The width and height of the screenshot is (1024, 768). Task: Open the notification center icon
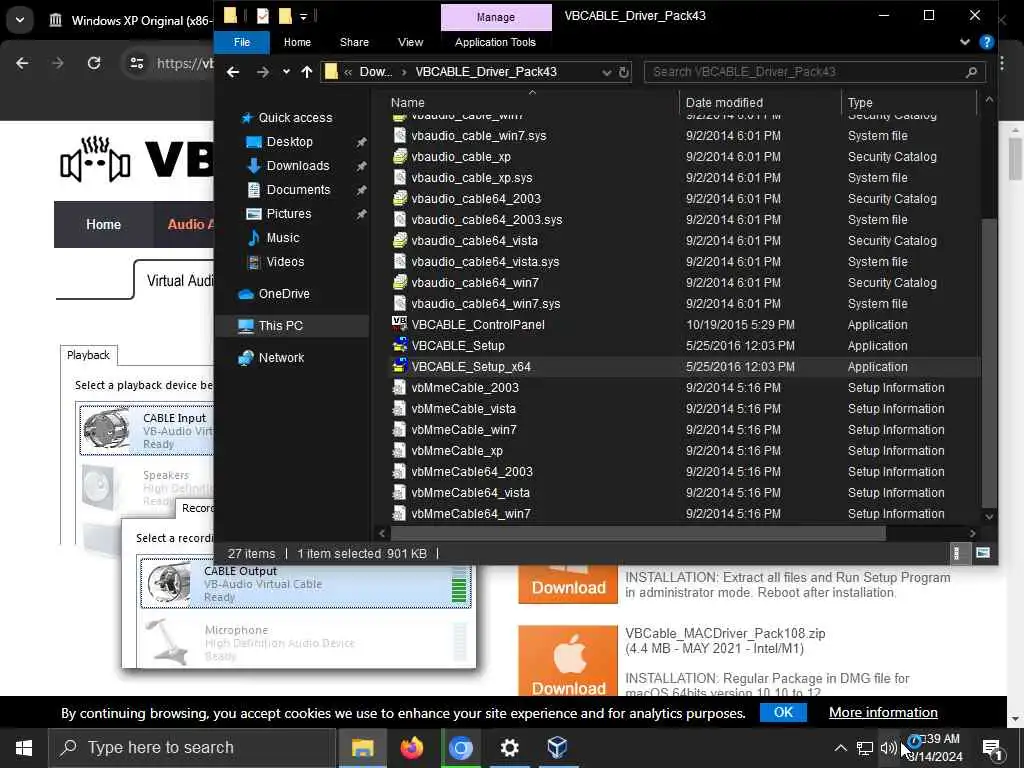[992, 748]
